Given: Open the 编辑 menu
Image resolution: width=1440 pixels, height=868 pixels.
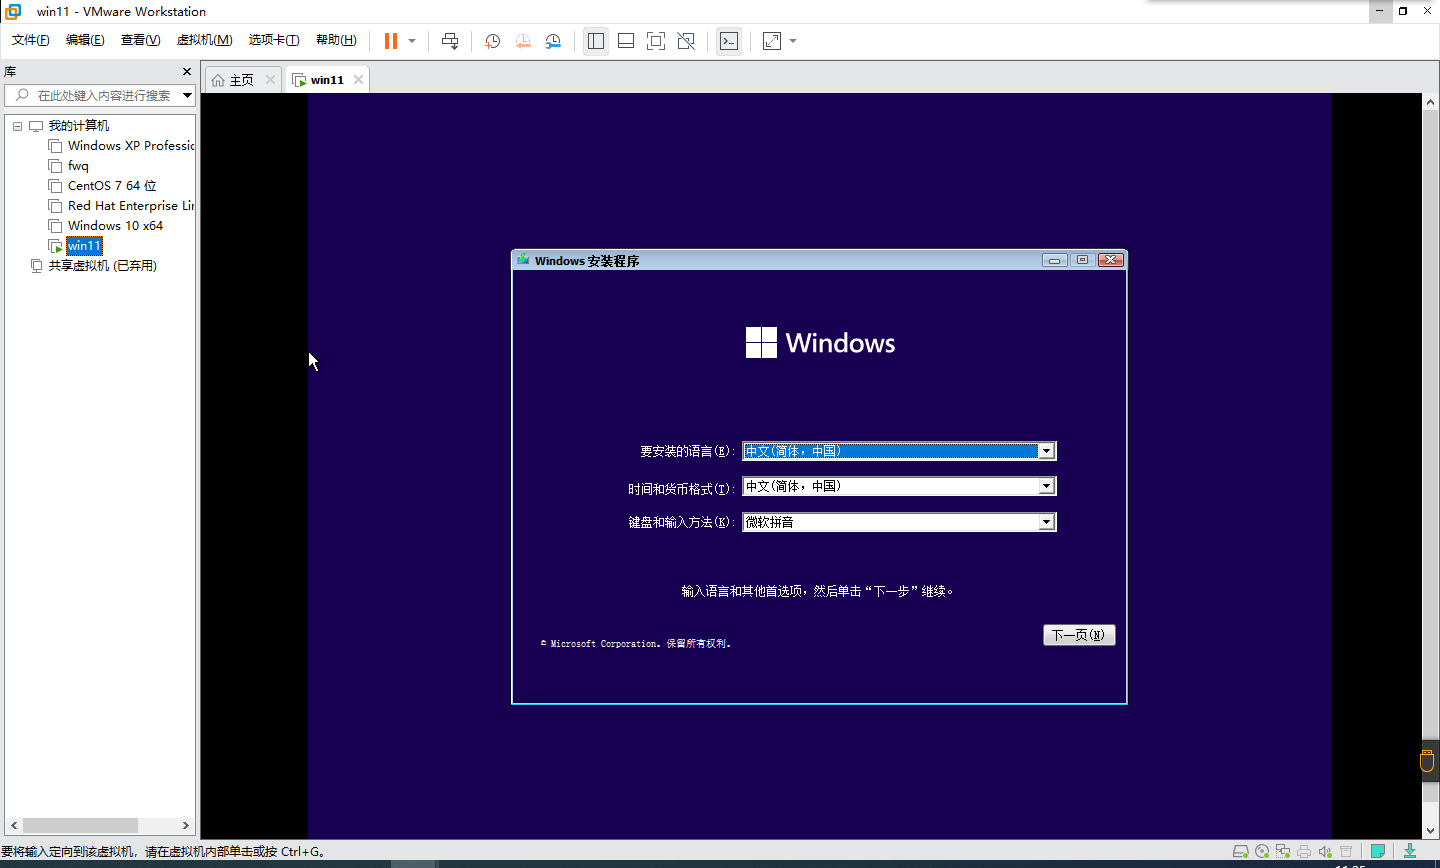Looking at the screenshot, I should [x=85, y=40].
